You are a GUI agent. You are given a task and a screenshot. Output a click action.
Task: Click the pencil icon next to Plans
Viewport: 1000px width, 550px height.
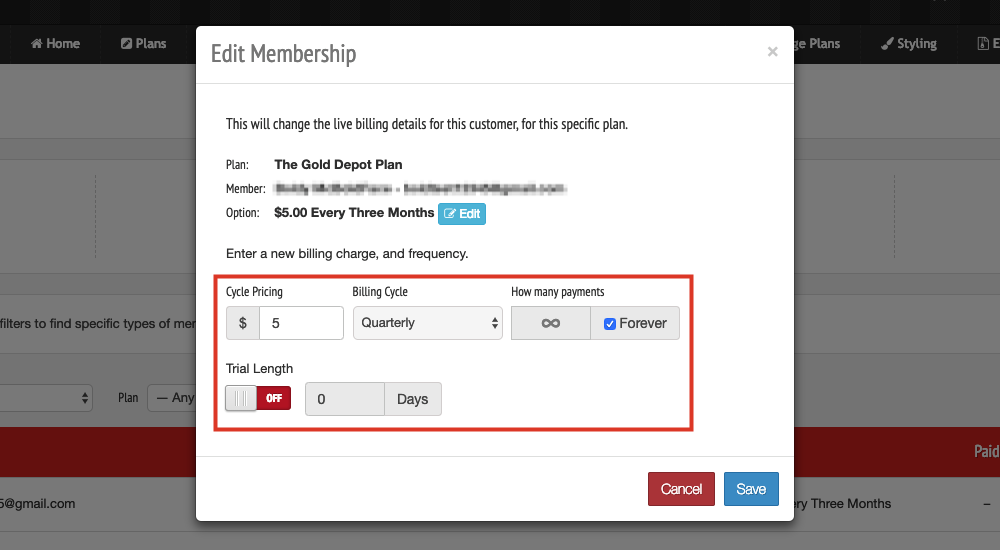pyautogui.click(x=126, y=43)
